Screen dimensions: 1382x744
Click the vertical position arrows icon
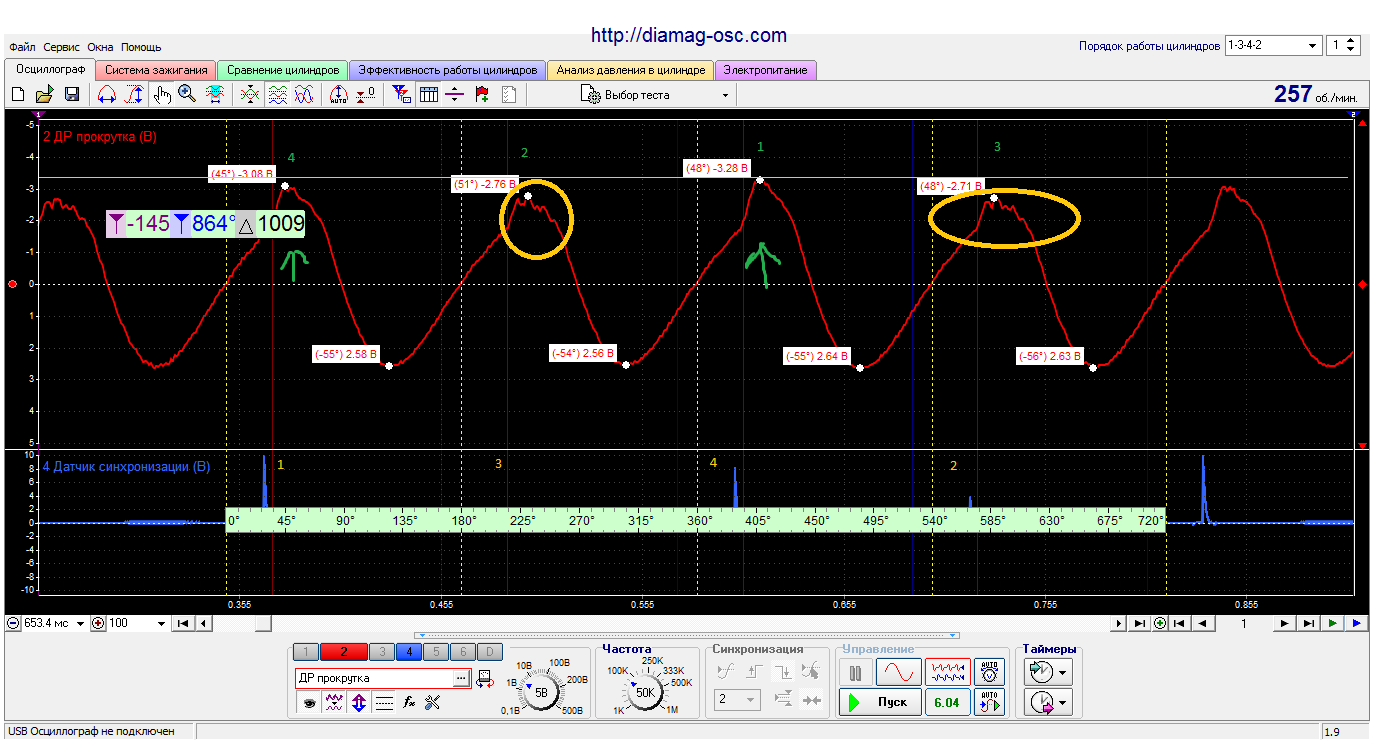tap(359, 703)
